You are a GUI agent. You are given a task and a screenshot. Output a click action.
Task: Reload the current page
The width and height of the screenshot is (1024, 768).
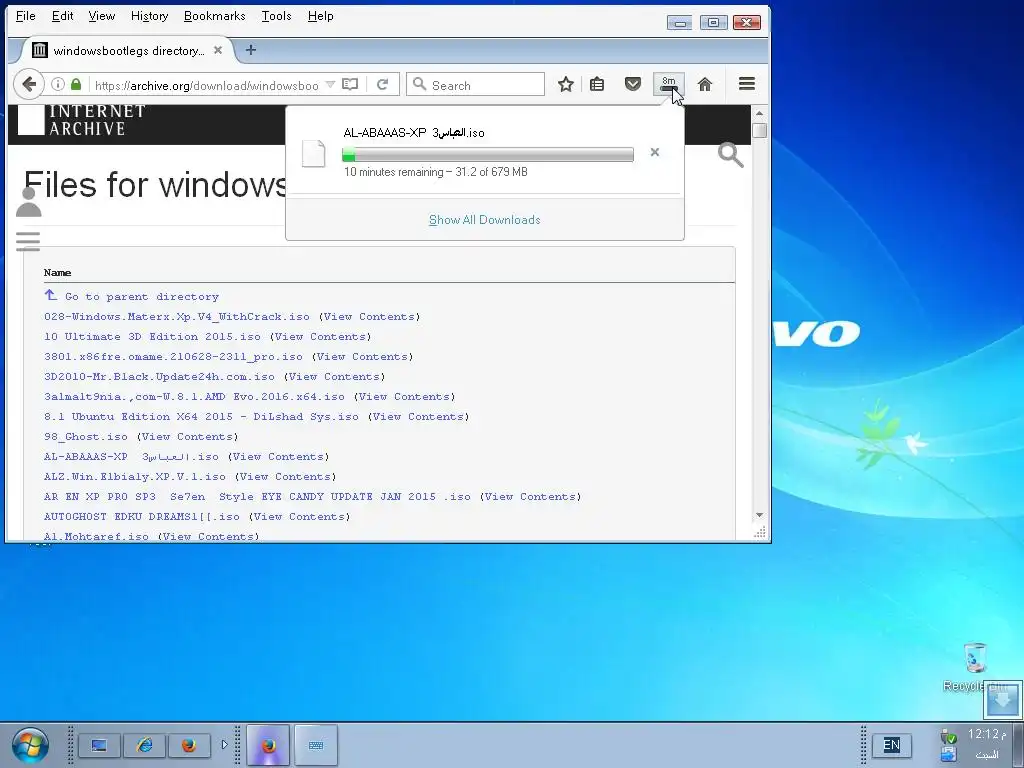click(383, 85)
